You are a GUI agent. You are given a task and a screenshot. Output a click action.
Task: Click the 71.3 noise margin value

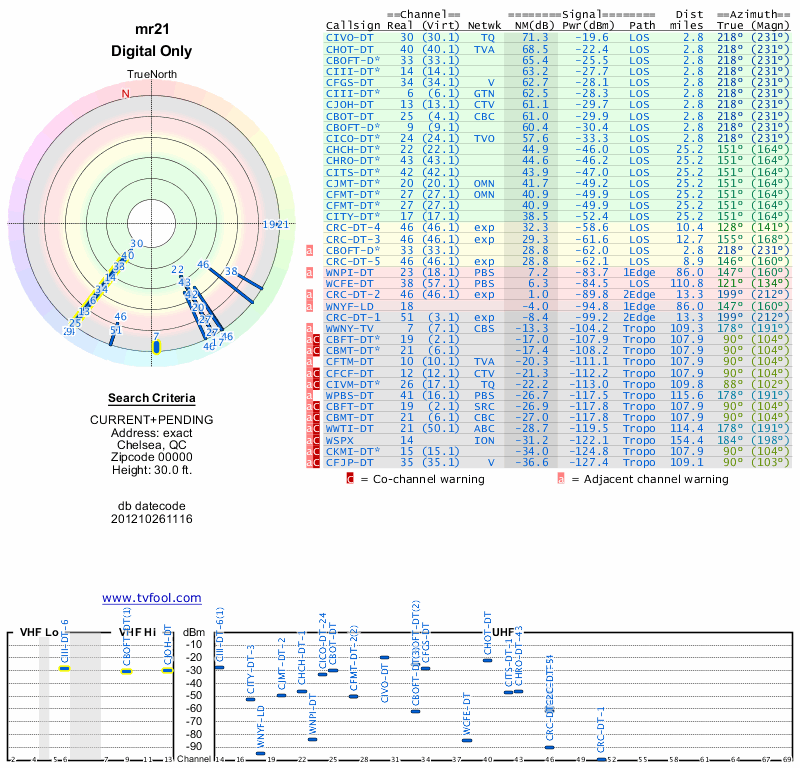(535, 38)
